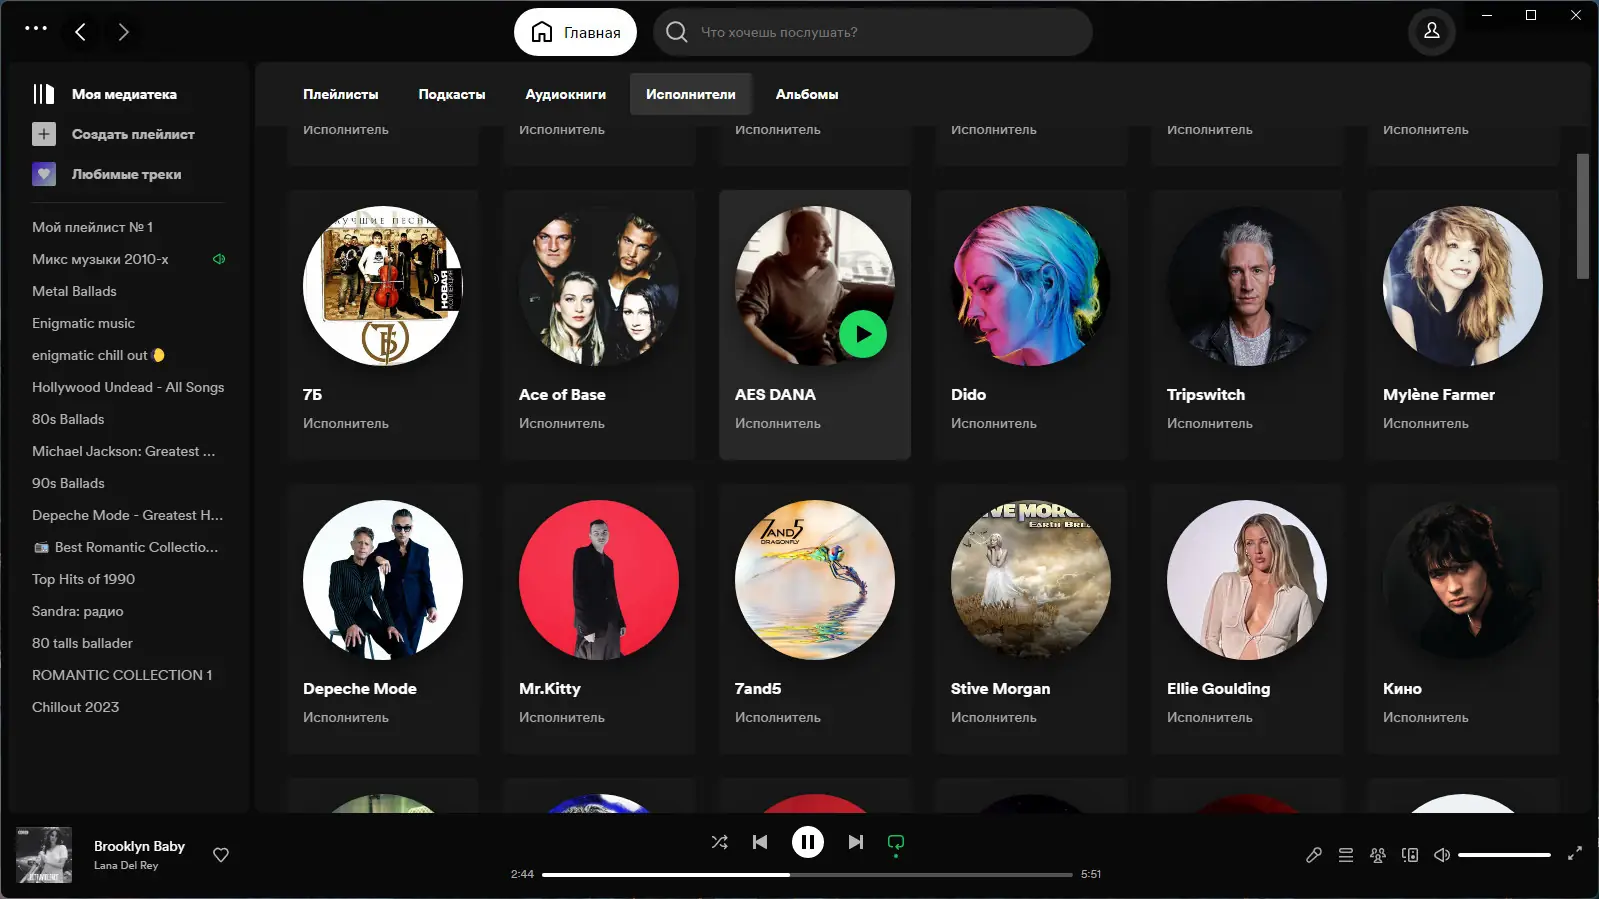Open the Mr.Kitty artist card
Screen dimensions: 1599x899
pyautogui.click(x=599, y=619)
